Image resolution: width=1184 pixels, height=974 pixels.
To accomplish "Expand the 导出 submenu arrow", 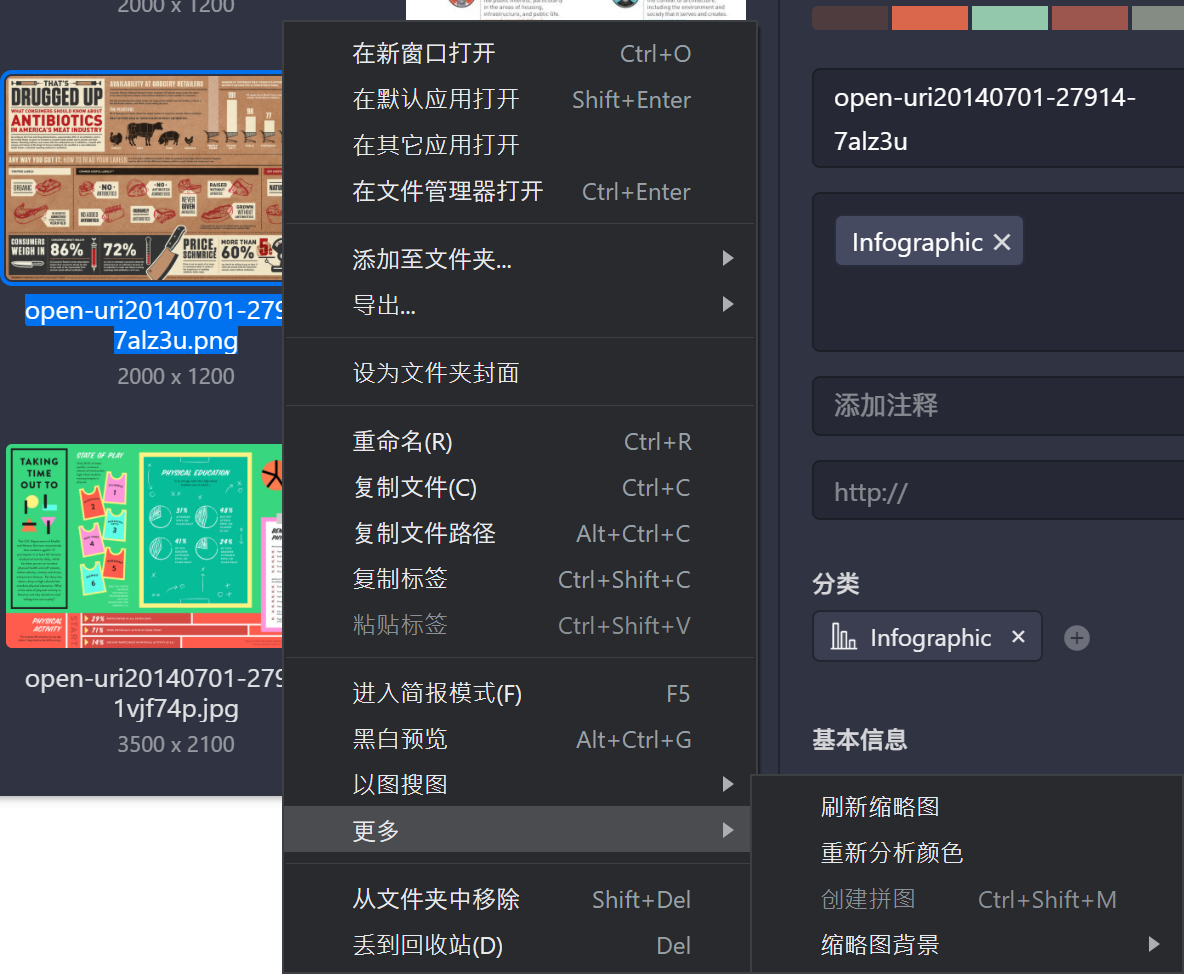I will pyautogui.click(x=727, y=304).
